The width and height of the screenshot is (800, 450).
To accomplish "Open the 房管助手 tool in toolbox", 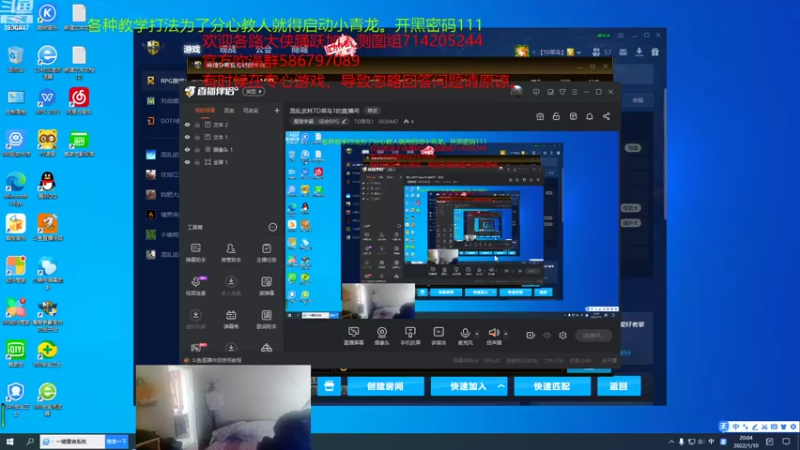I will pos(231,253).
